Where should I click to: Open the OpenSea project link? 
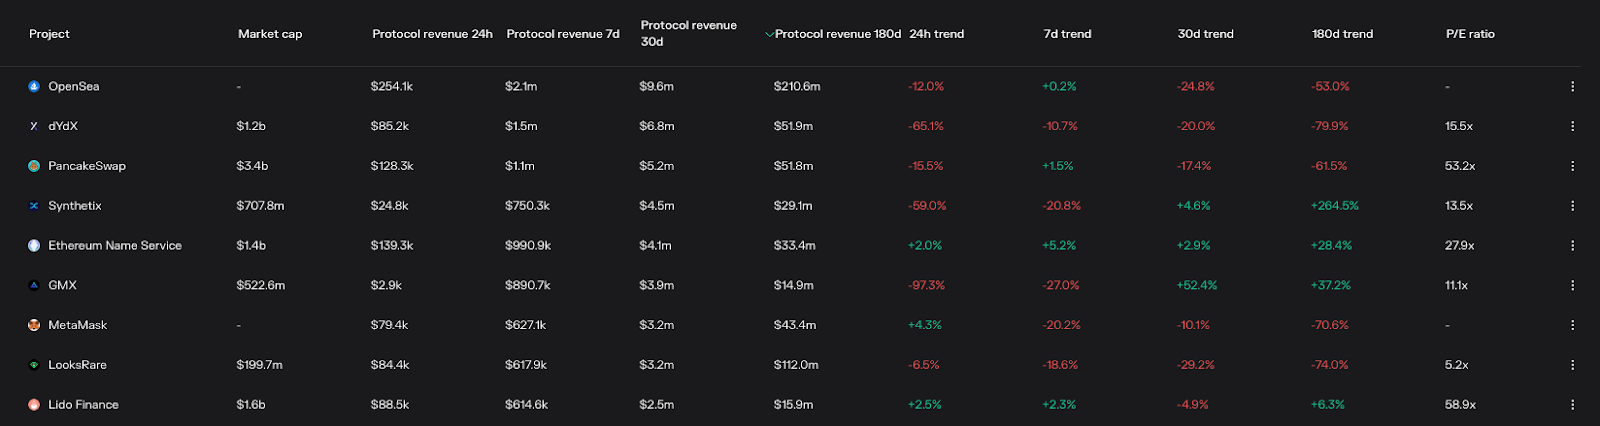point(74,86)
